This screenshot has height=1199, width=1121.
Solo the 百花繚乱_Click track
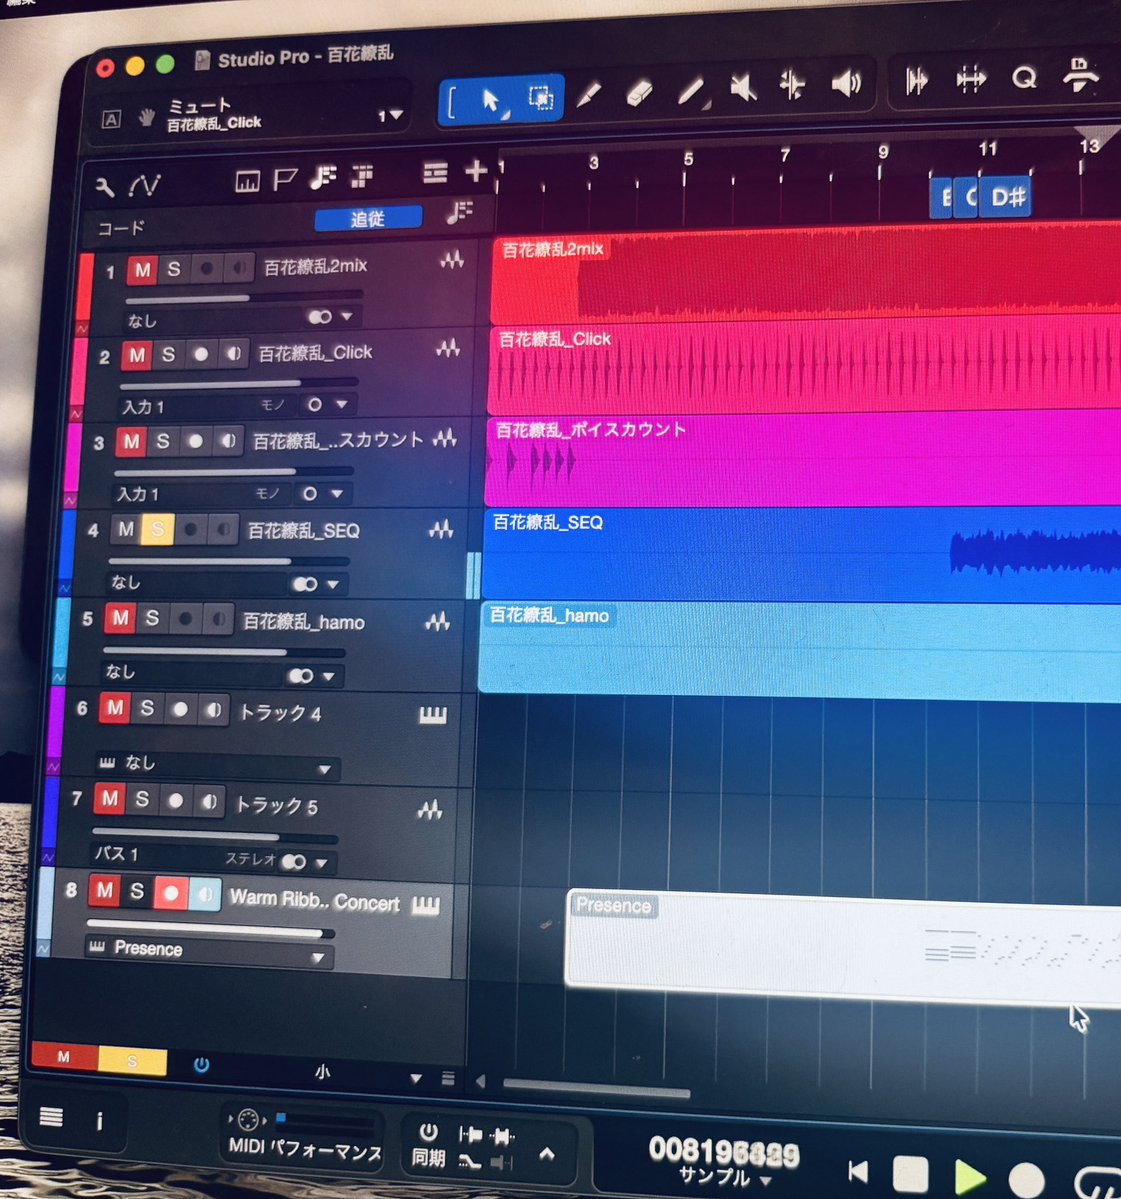click(x=168, y=355)
